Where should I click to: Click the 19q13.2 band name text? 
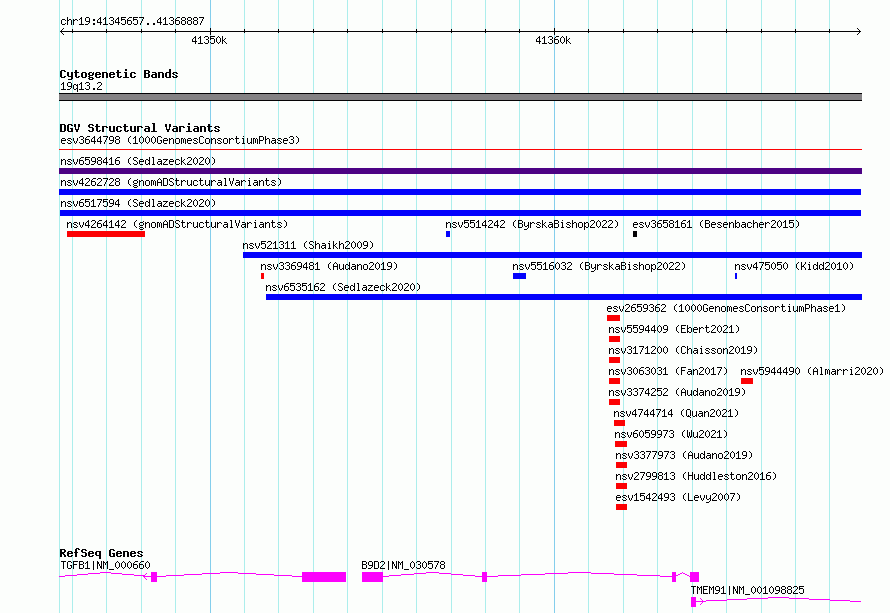click(81, 86)
